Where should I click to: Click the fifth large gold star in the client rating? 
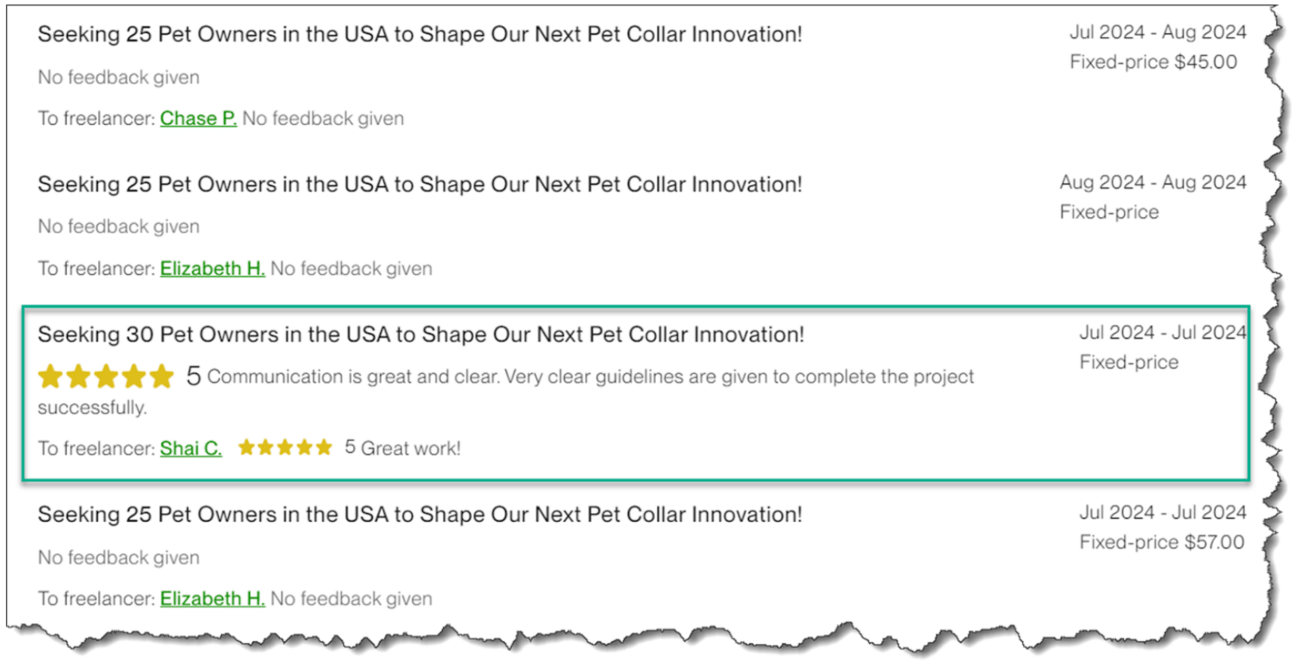click(x=162, y=377)
